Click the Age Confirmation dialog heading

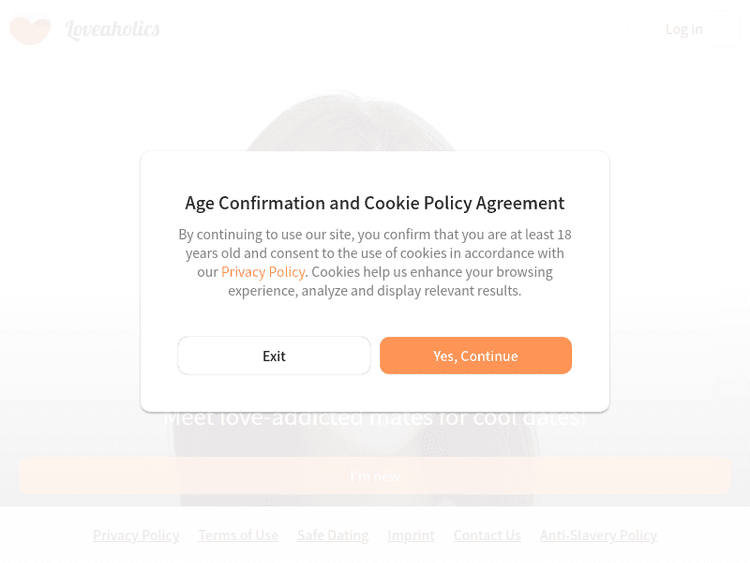375,203
